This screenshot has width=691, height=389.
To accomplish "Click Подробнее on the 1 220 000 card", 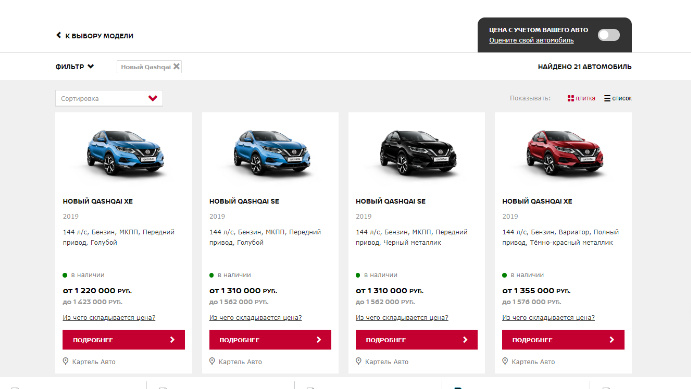I will (x=123, y=340).
